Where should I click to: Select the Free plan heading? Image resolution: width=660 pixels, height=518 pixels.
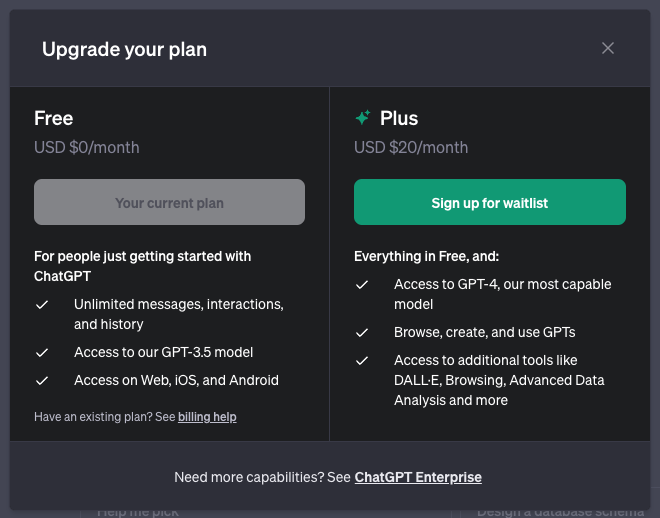click(x=54, y=118)
